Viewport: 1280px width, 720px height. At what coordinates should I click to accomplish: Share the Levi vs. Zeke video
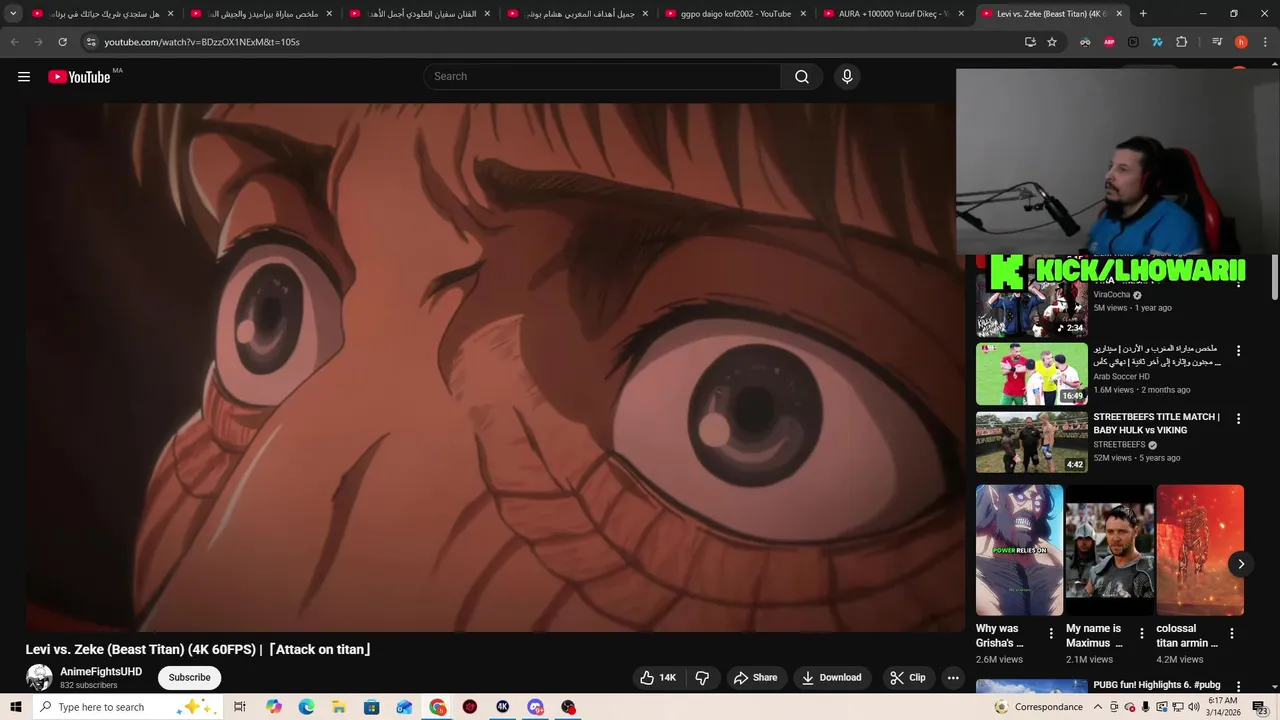click(755, 678)
